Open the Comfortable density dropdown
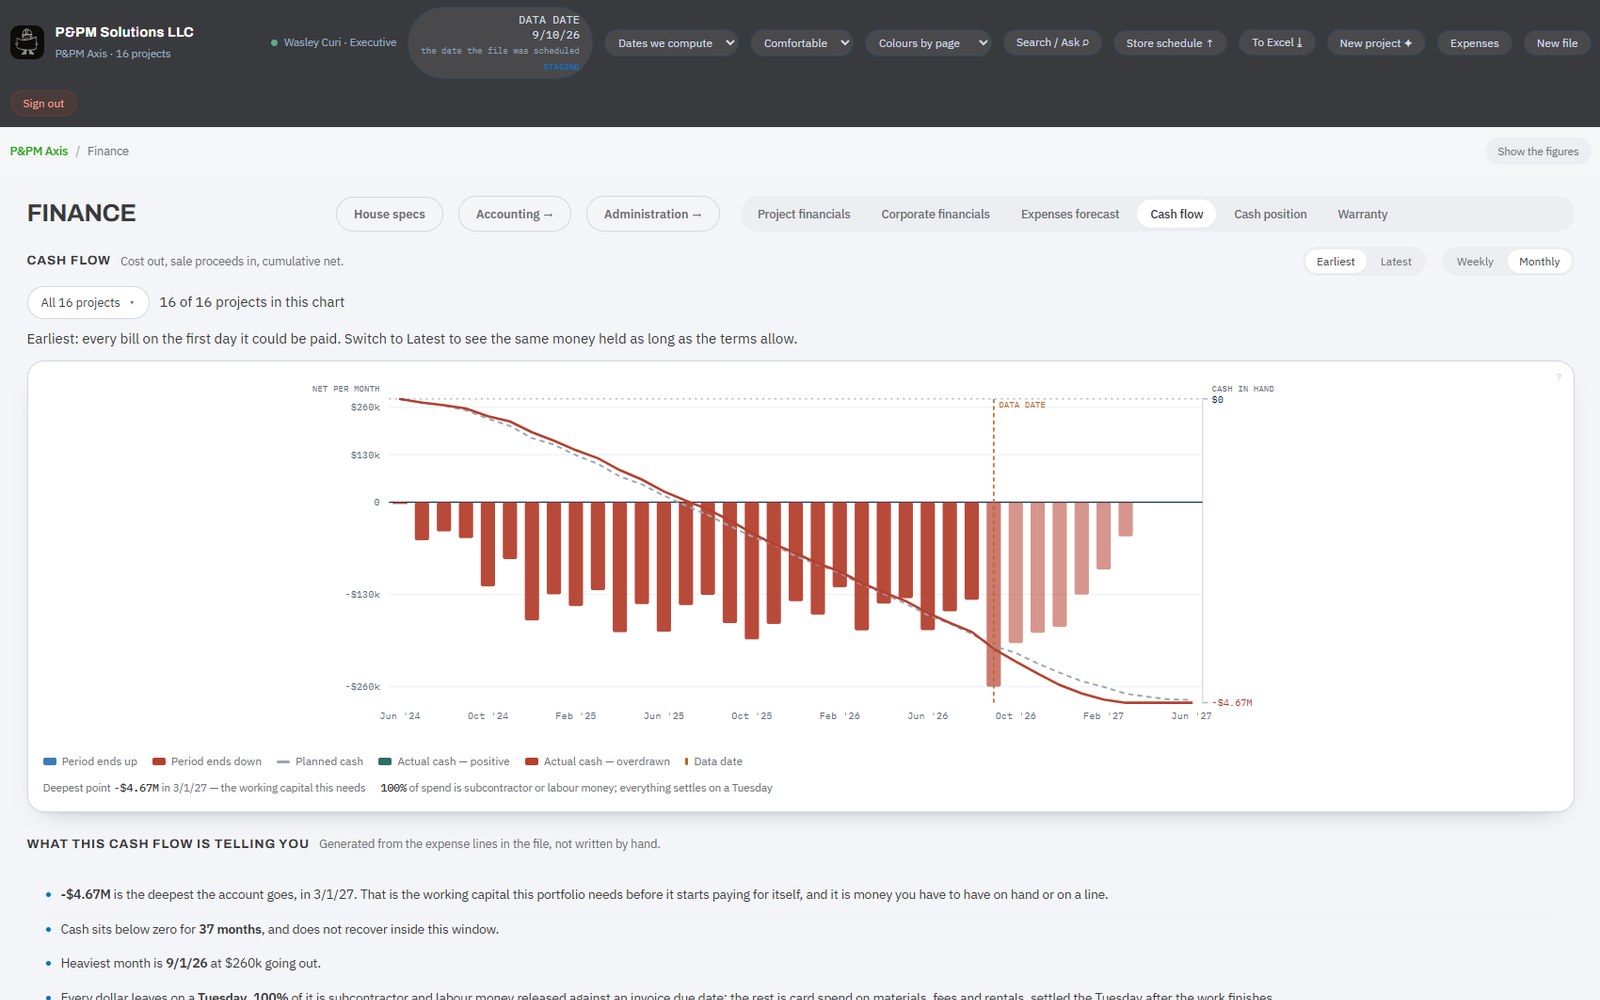Viewport: 1600px width, 1000px height. tap(801, 43)
